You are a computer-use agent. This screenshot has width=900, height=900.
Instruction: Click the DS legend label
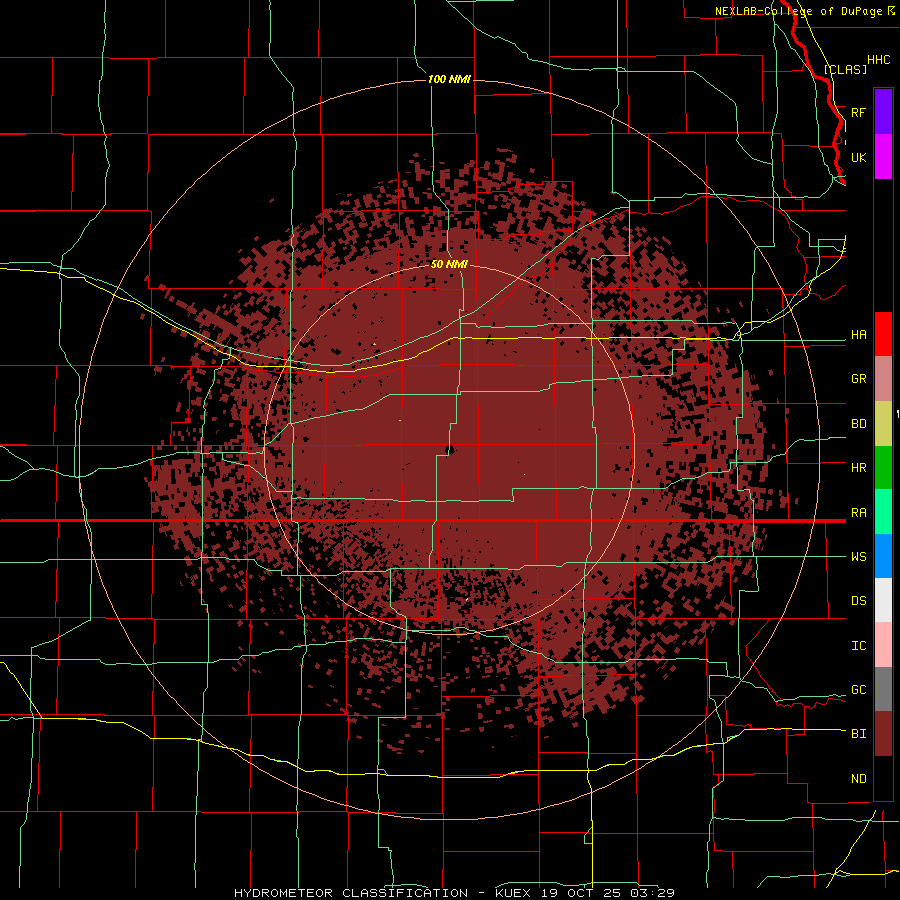pyautogui.click(x=858, y=601)
